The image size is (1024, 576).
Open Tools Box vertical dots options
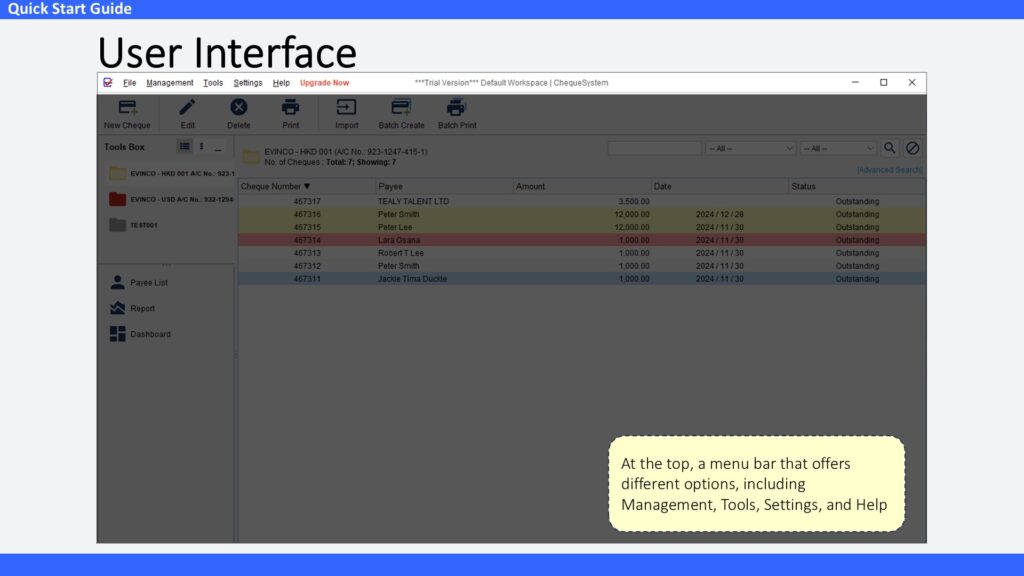pos(201,146)
